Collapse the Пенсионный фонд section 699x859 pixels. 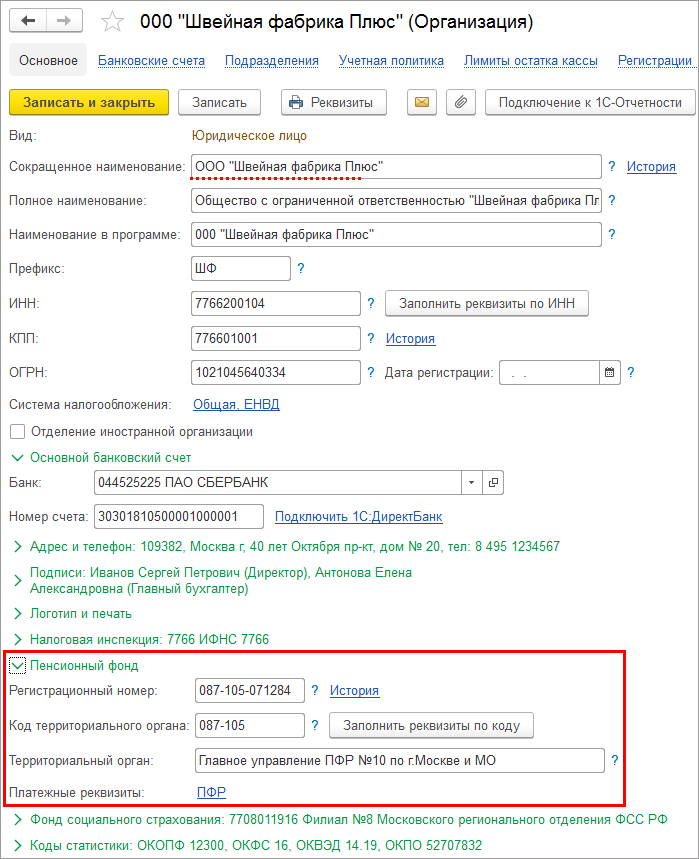click(17, 665)
